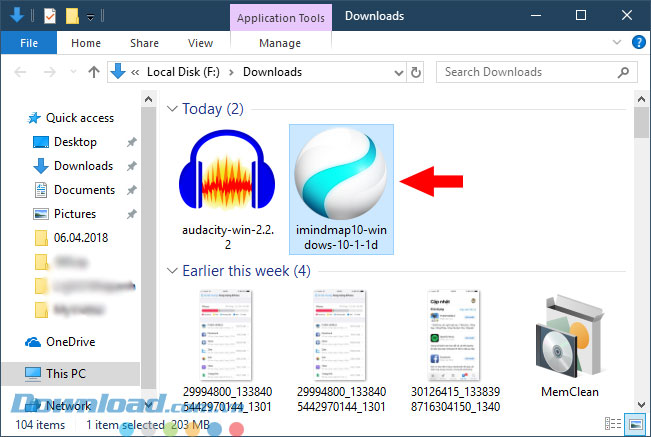Select OneDrive in the navigation pane
Viewport: 651px width, 437px height.
coord(71,342)
